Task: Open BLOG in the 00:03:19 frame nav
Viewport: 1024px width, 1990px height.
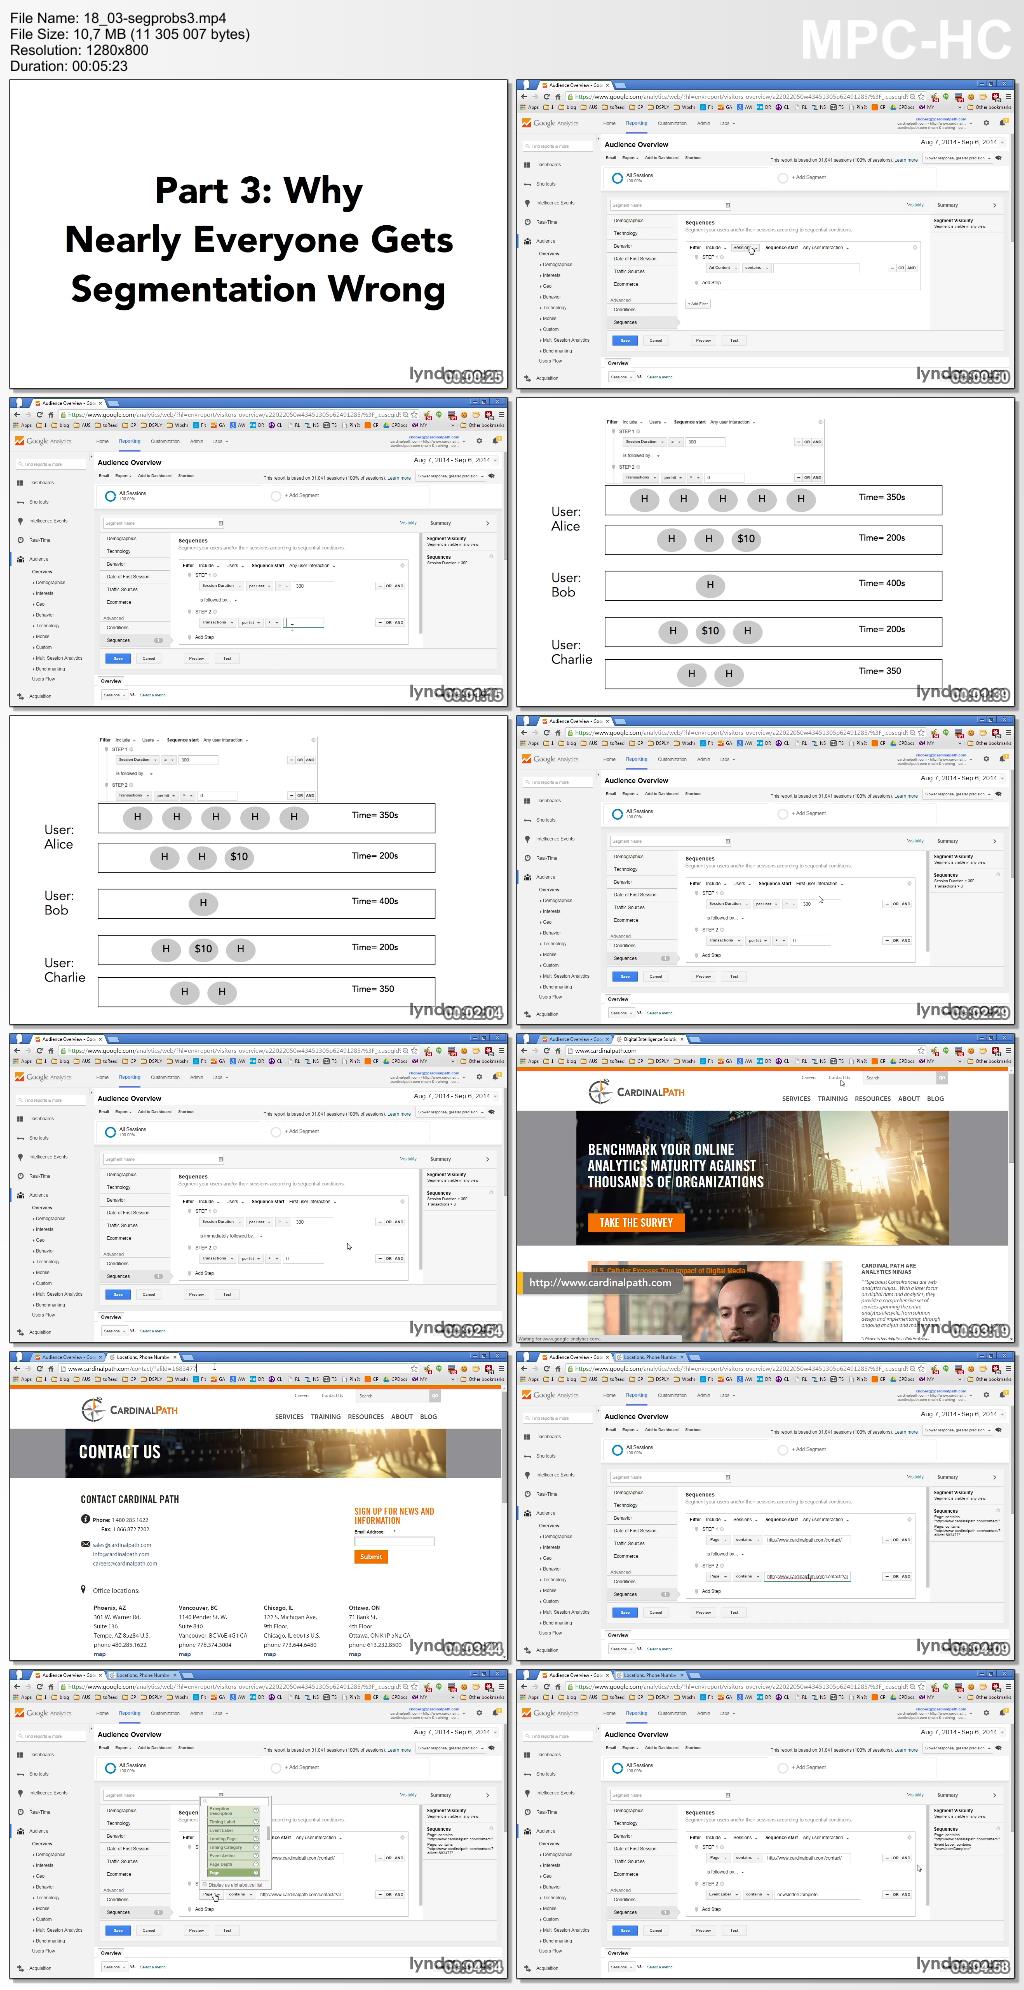Action: tap(935, 1098)
